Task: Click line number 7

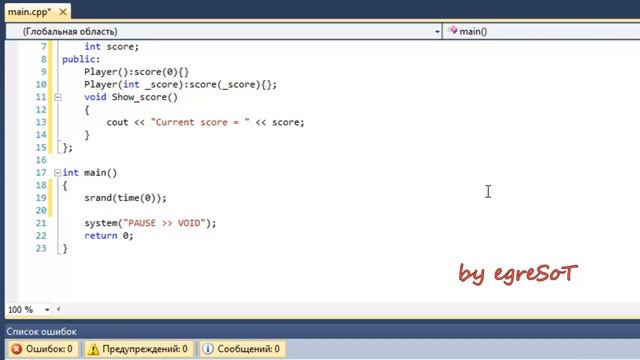Action: pos(43,47)
